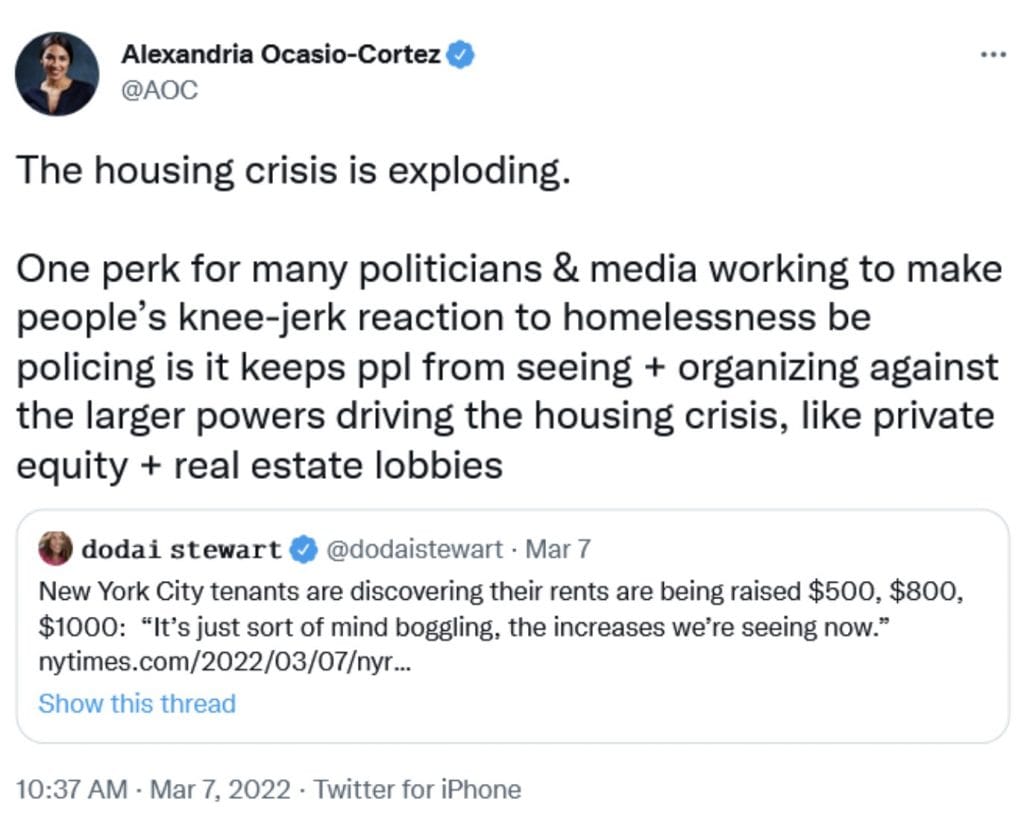Click the 10:37 AM timestamp
Viewport: 1024px width, 828px height.
coord(72,789)
